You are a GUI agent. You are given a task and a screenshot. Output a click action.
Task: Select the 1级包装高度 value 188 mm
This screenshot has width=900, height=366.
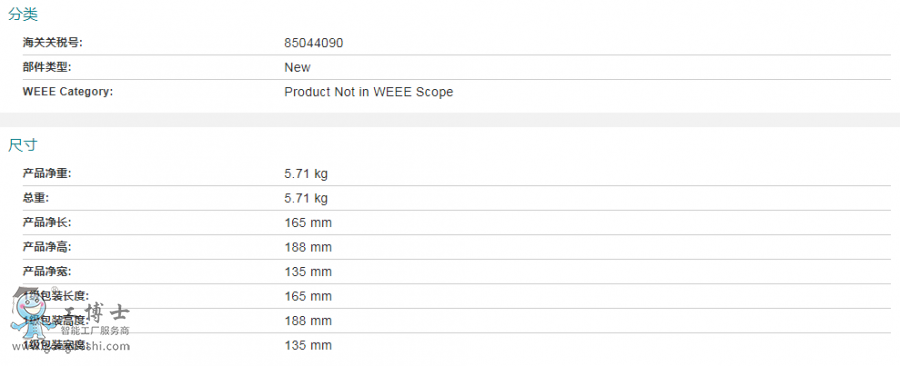pyautogui.click(x=308, y=321)
